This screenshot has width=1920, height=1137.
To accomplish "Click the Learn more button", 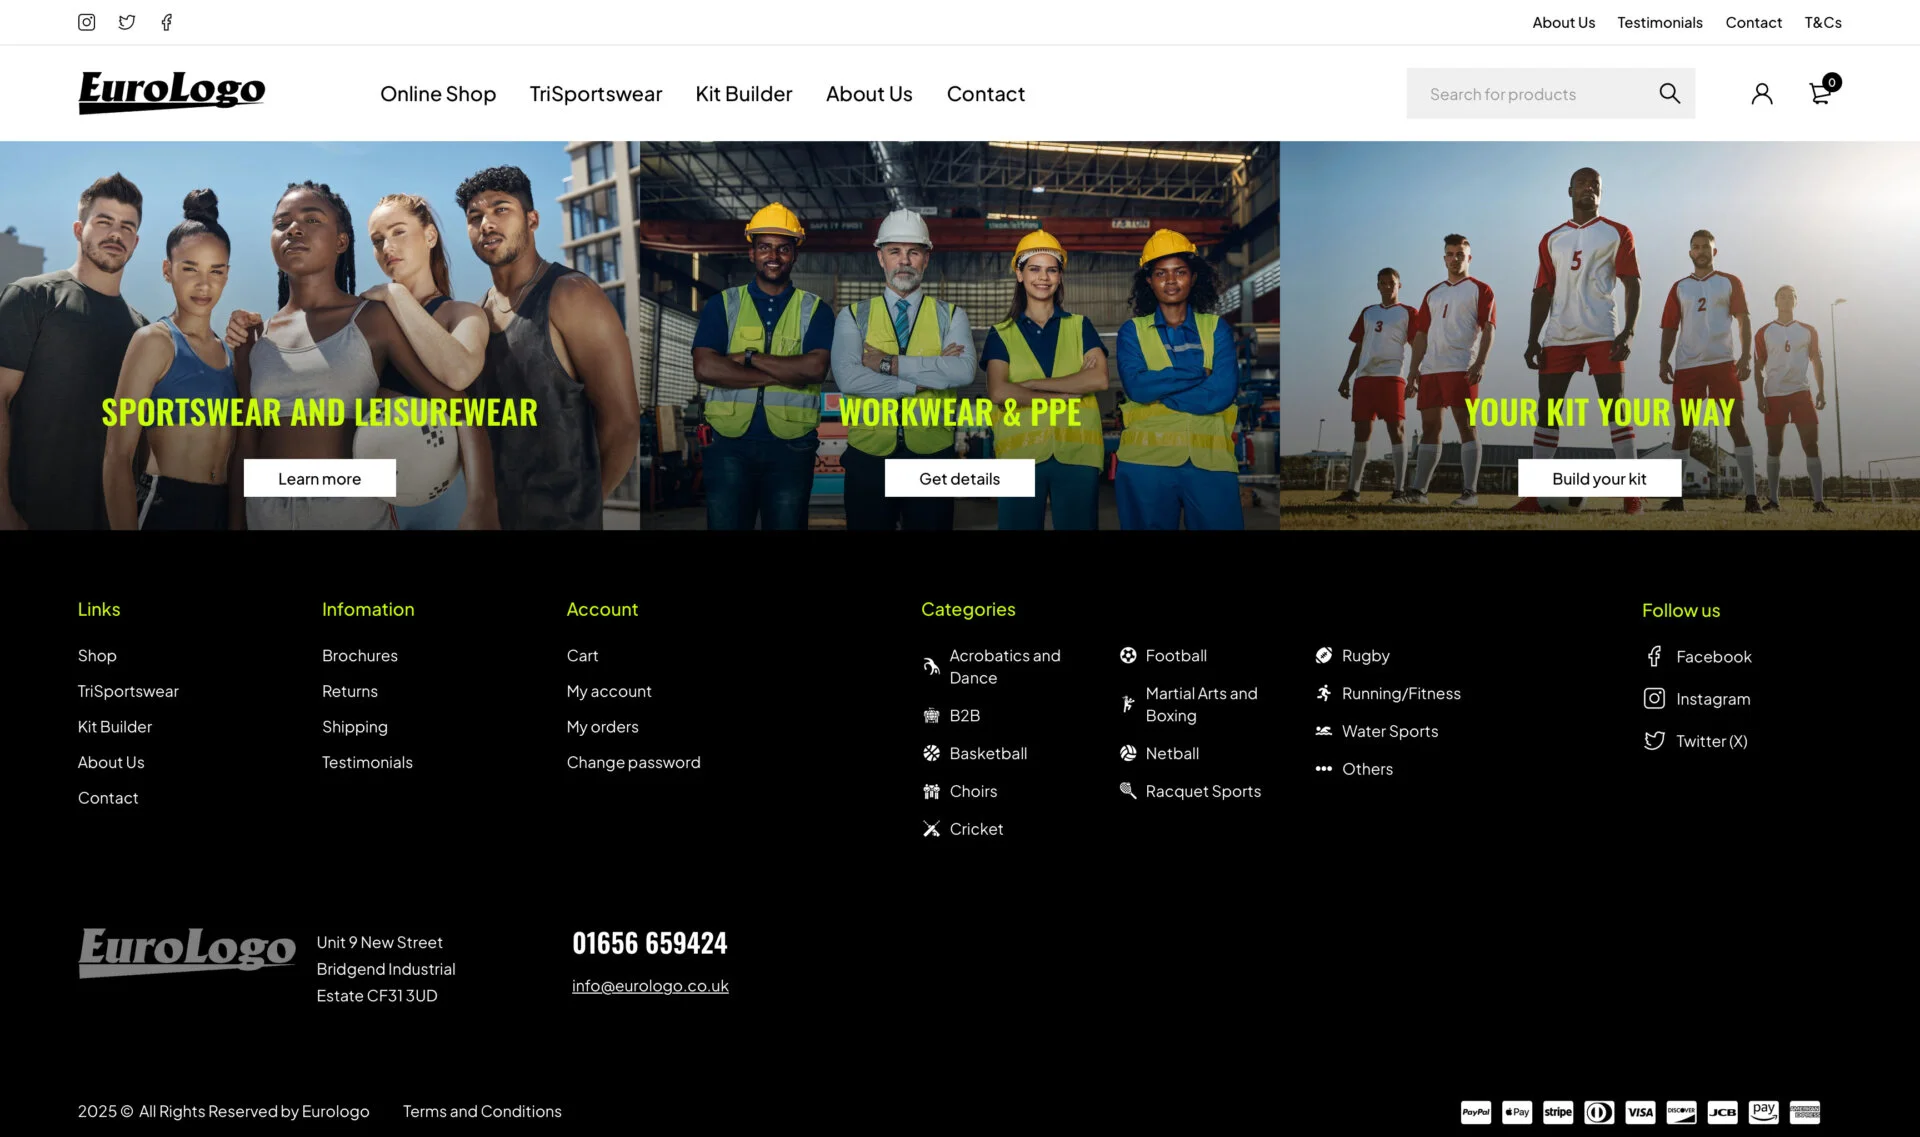I will [320, 479].
